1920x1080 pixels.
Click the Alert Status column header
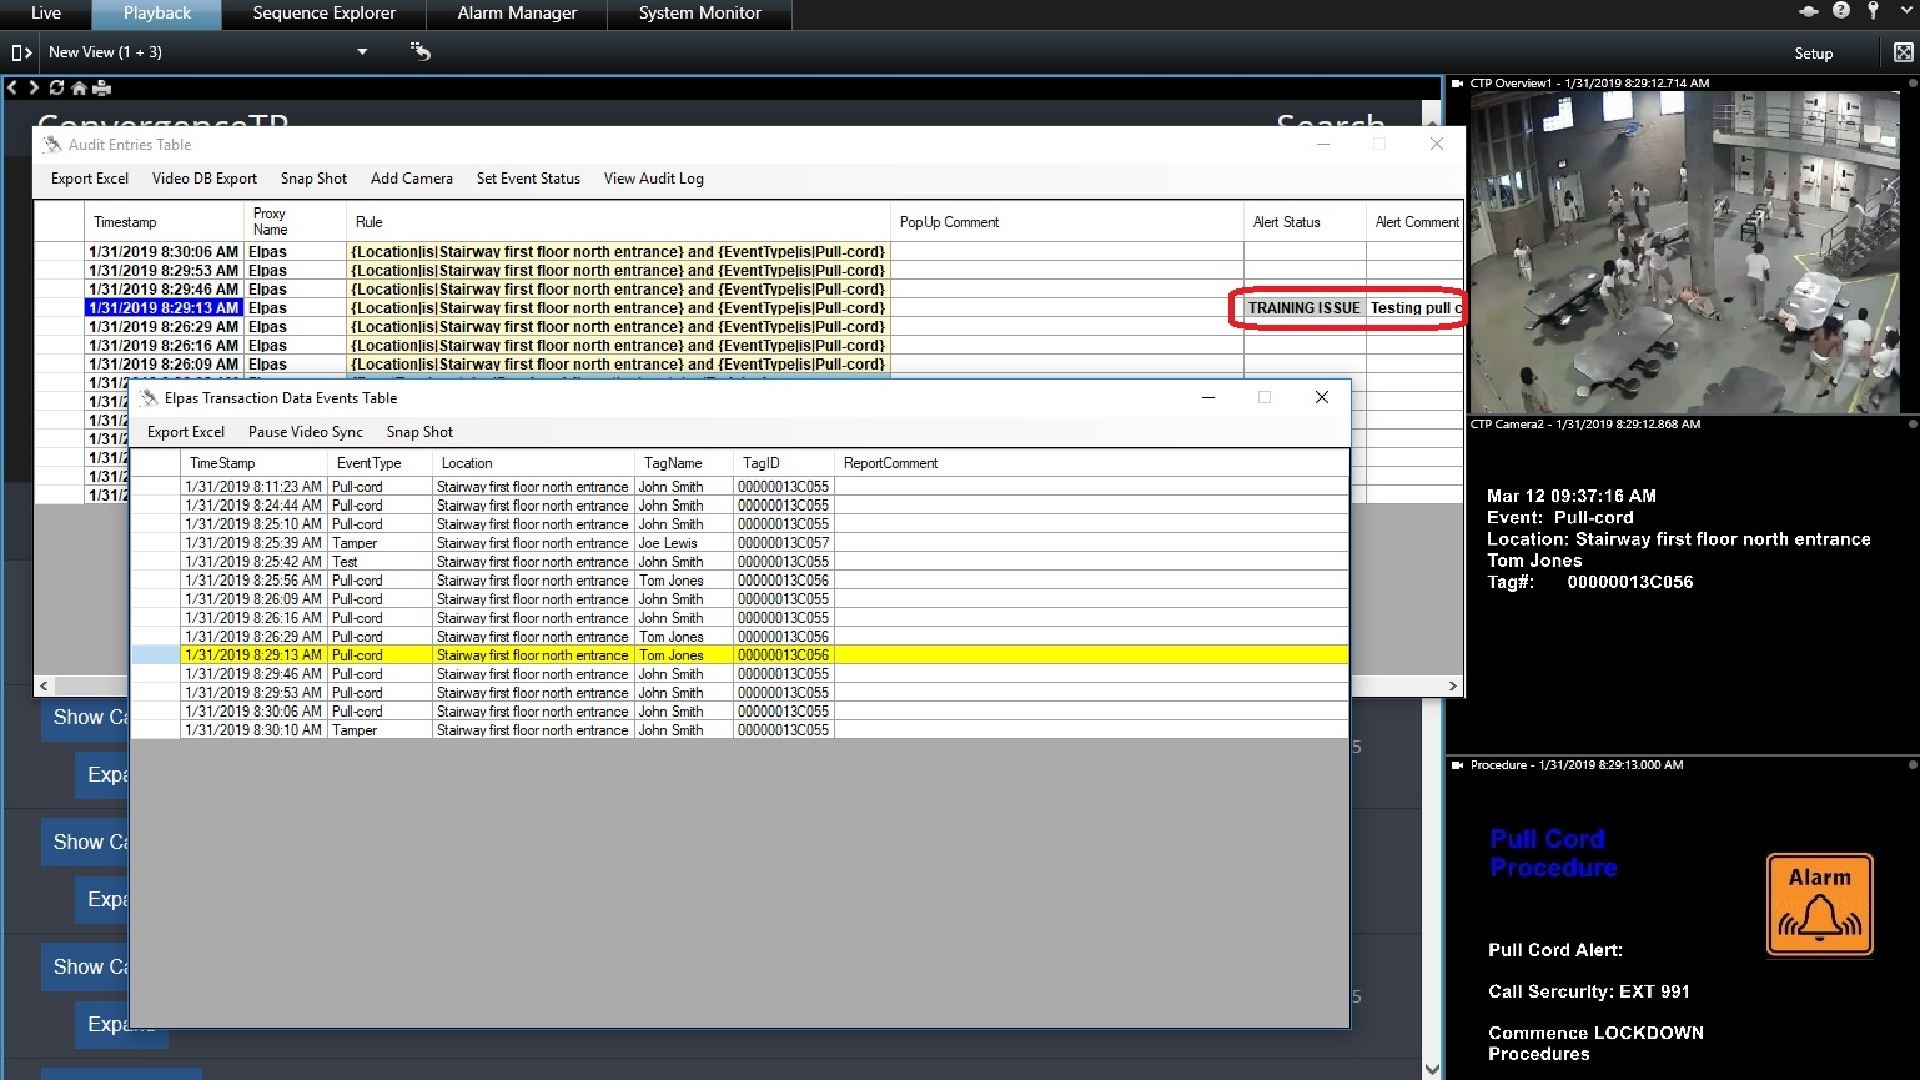tap(1287, 222)
